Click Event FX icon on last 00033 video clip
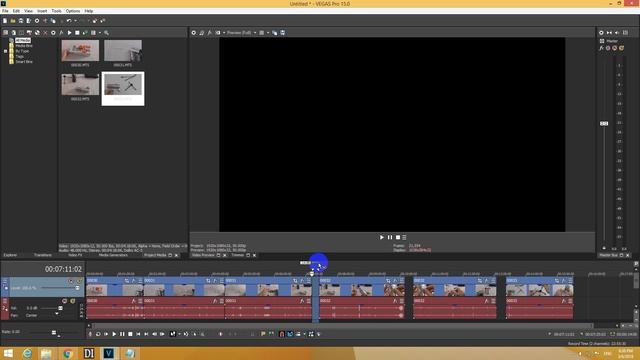This screenshot has height=360, width=640. click(564, 281)
